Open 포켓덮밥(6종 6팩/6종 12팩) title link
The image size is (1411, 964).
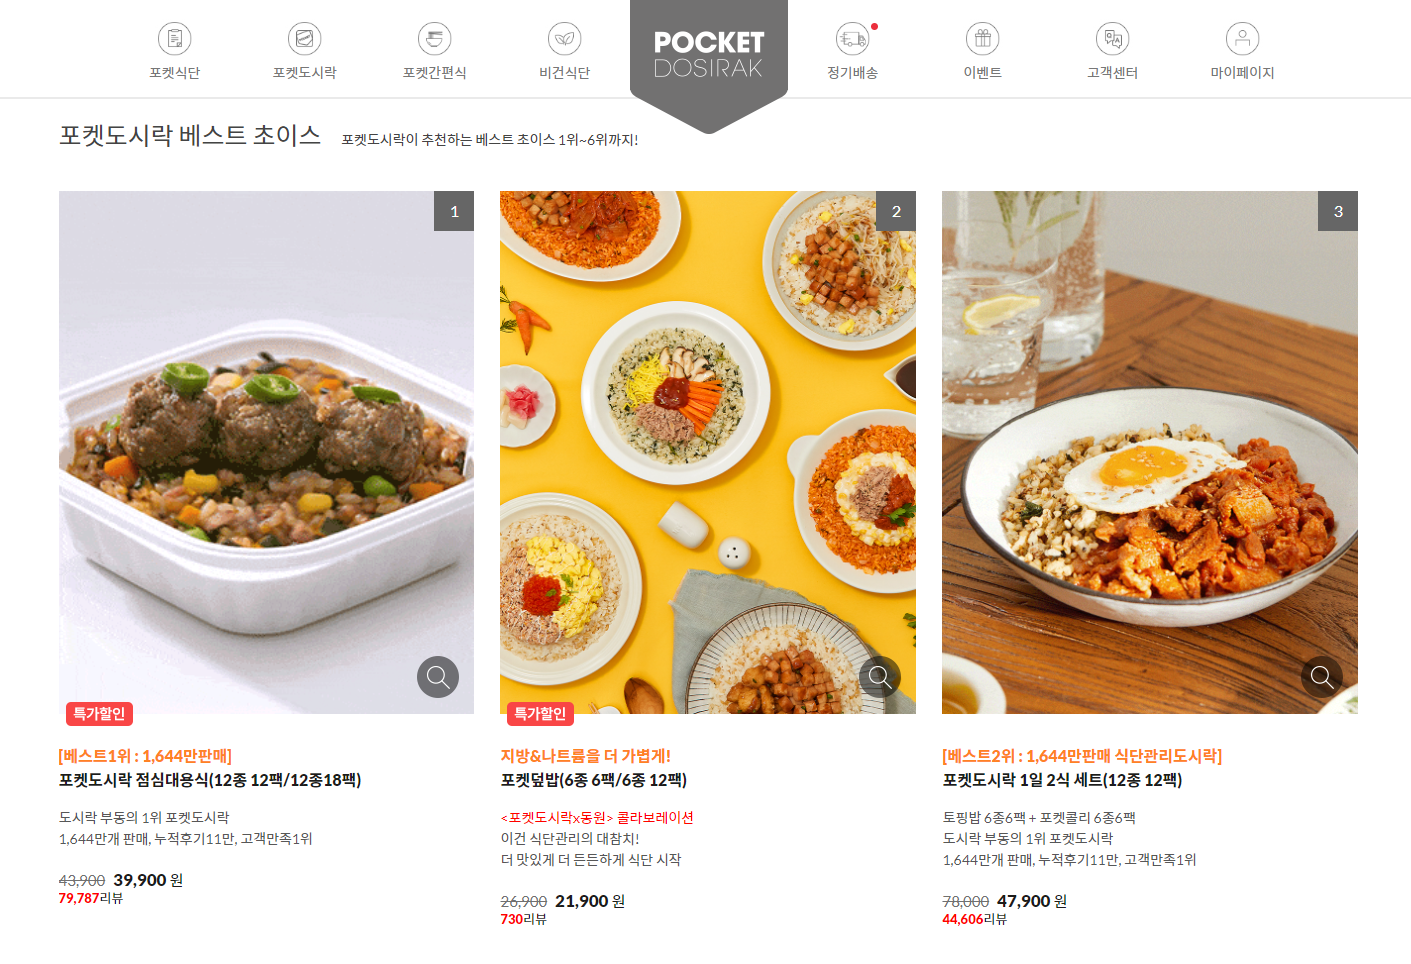pyautogui.click(x=594, y=780)
